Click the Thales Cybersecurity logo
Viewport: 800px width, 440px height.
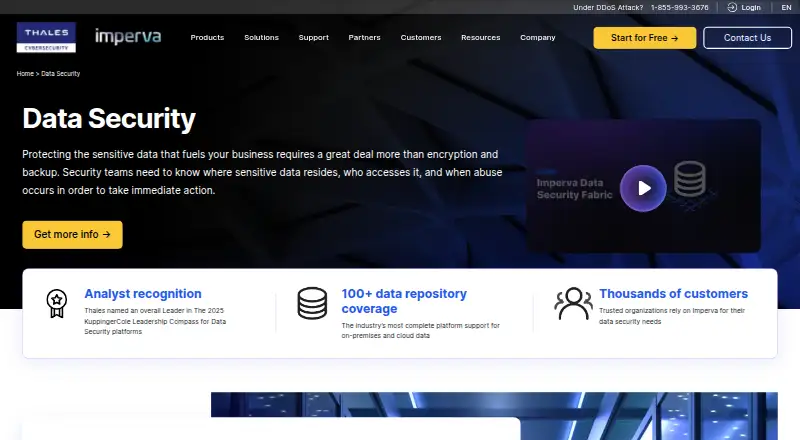46,37
